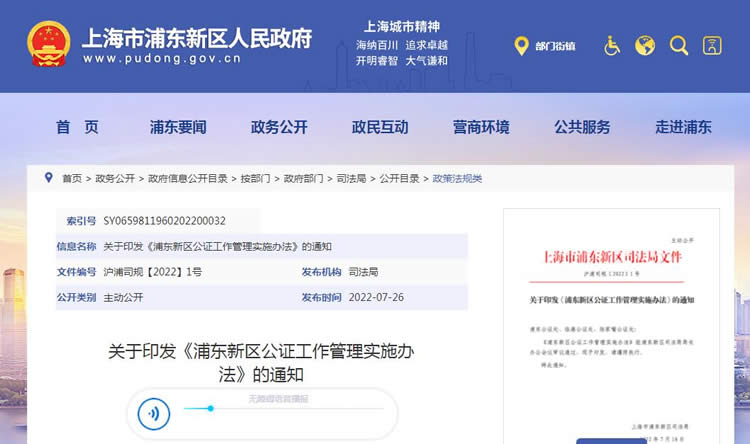Click the breadcrumb location marker icon
Image resolution: width=750 pixels, height=444 pixels.
[48, 178]
